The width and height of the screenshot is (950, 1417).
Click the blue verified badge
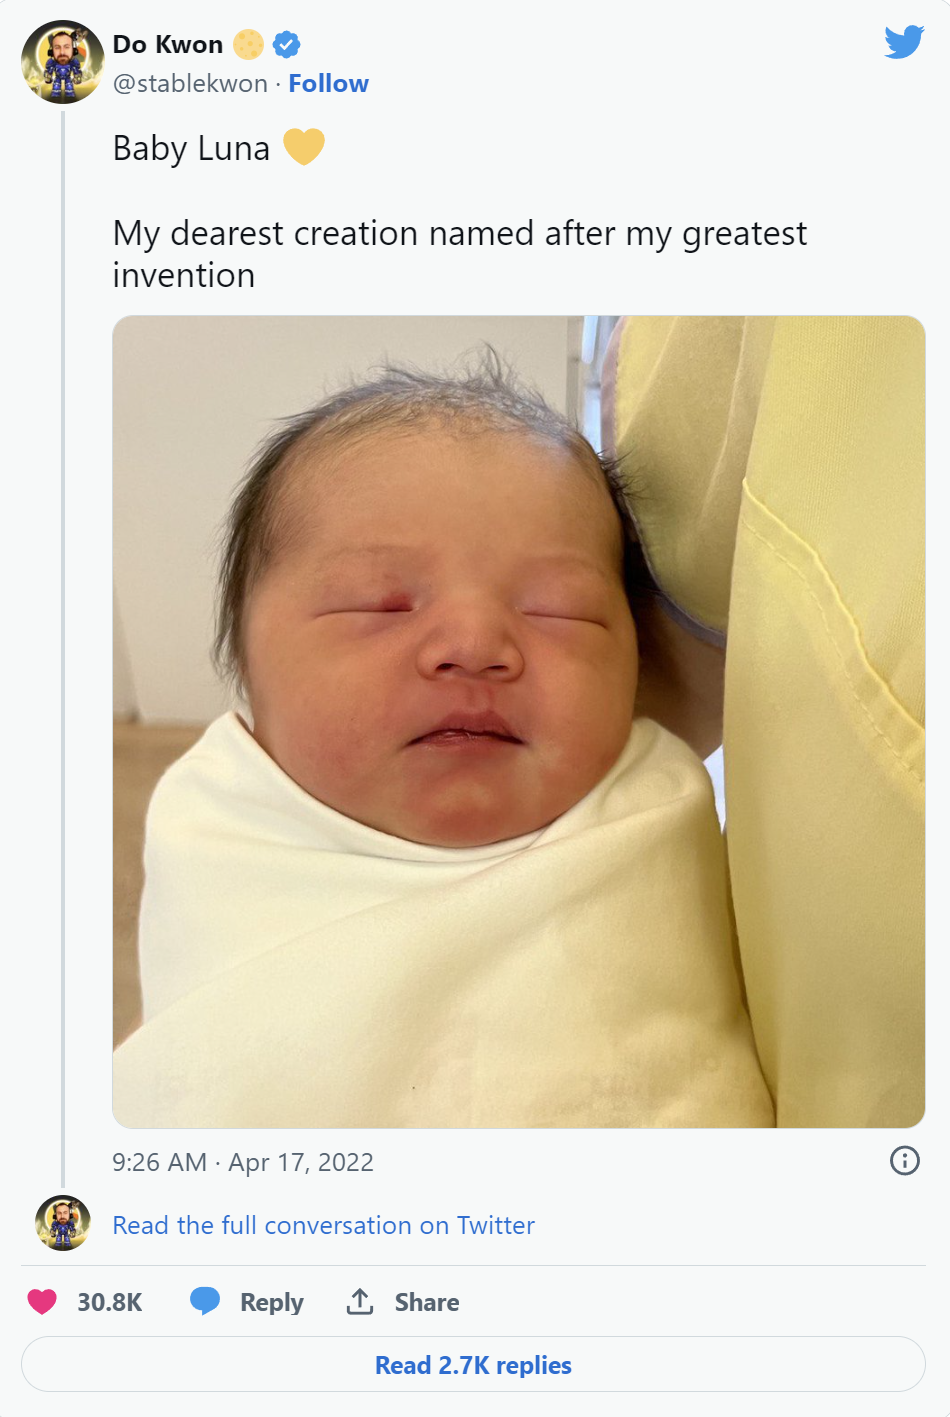click(x=287, y=44)
